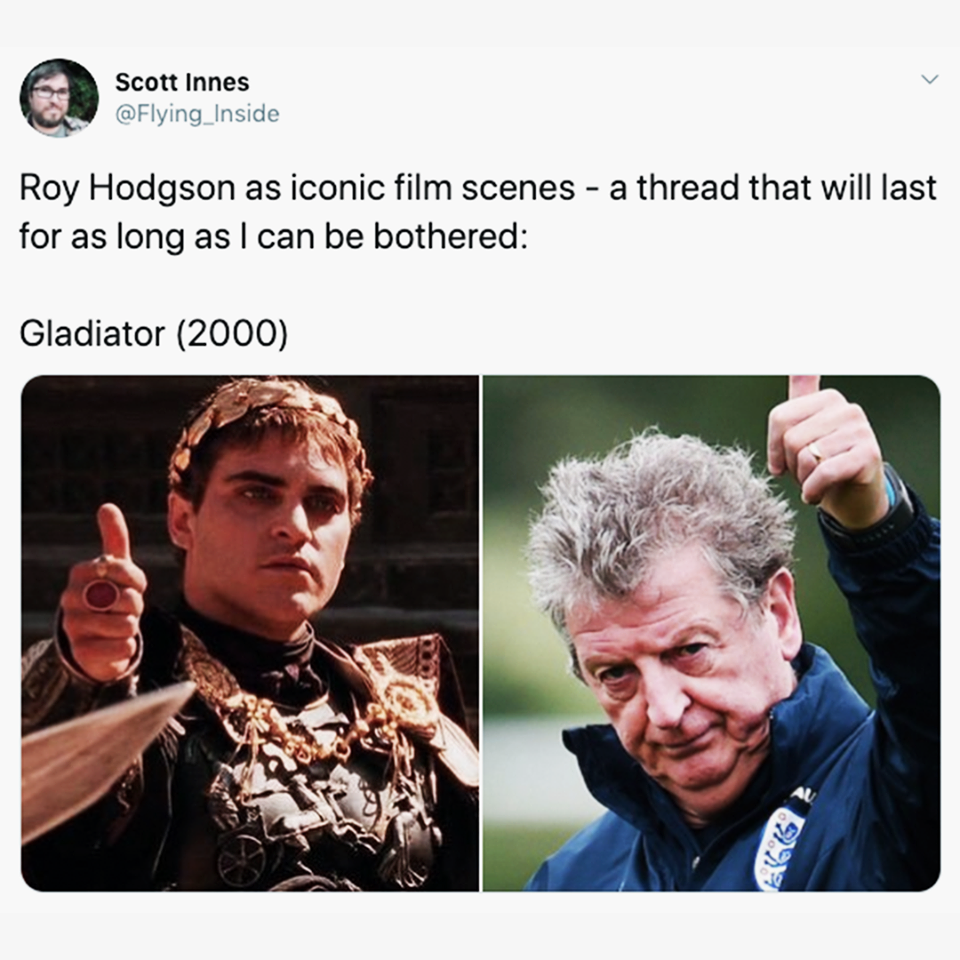
Task: Visit the Scott Innes display name link
Action: click(x=182, y=82)
